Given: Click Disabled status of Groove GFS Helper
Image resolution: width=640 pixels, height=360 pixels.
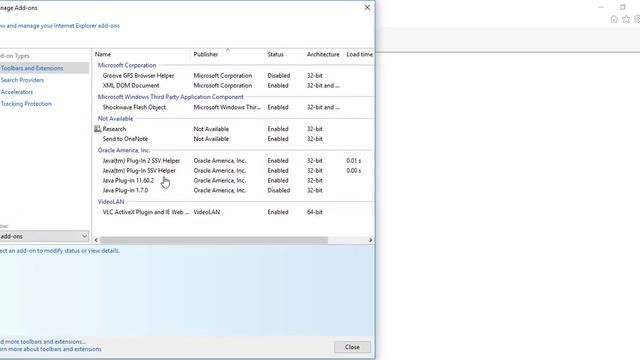Looking at the screenshot, I should click(x=279, y=76).
